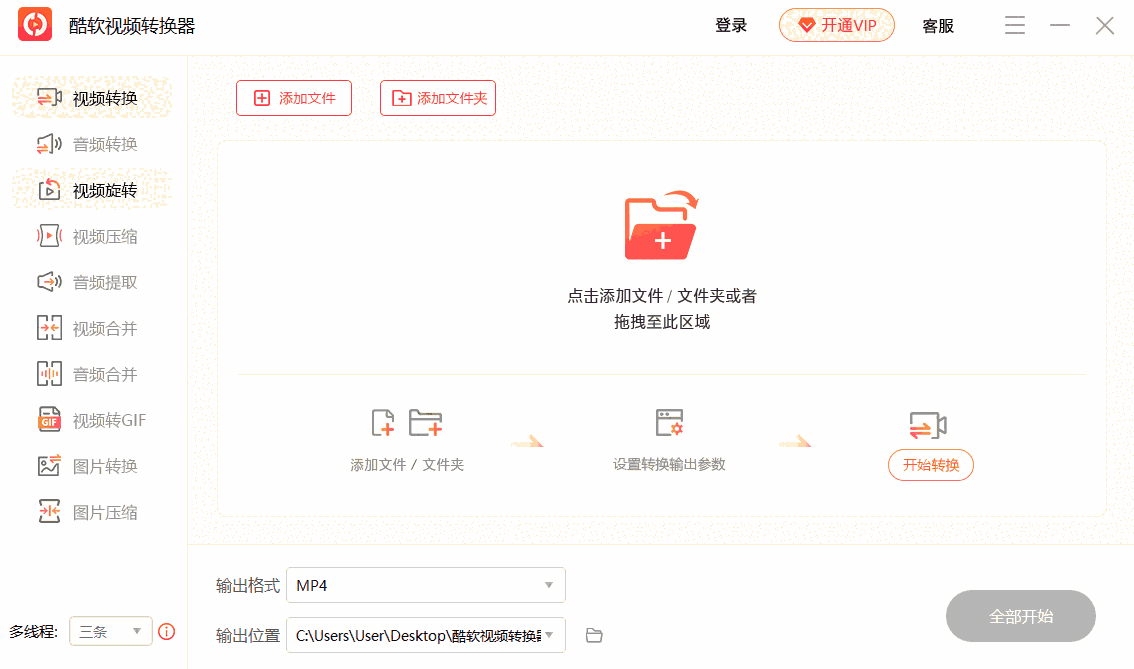Open the output folder browse icon

coord(593,635)
